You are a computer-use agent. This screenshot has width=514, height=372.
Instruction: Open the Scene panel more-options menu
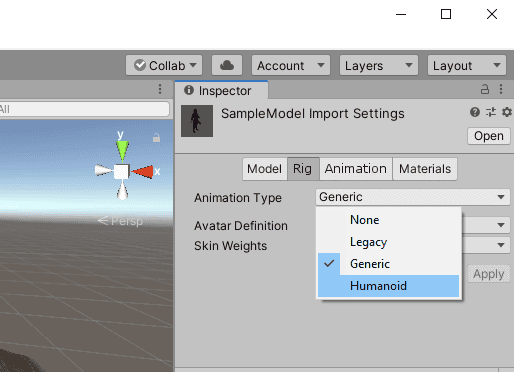(x=160, y=89)
